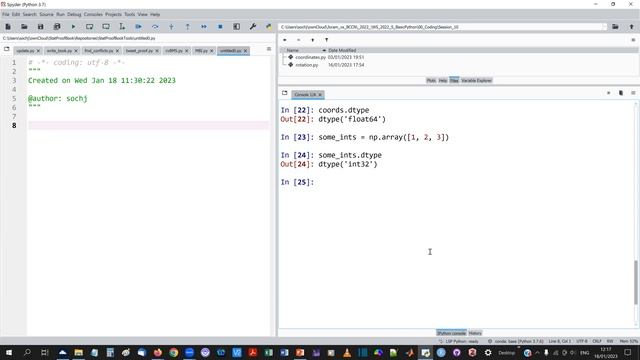Go up one level in the Files pane
This screenshot has height=360, width=640.
click(x=313, y=40)
